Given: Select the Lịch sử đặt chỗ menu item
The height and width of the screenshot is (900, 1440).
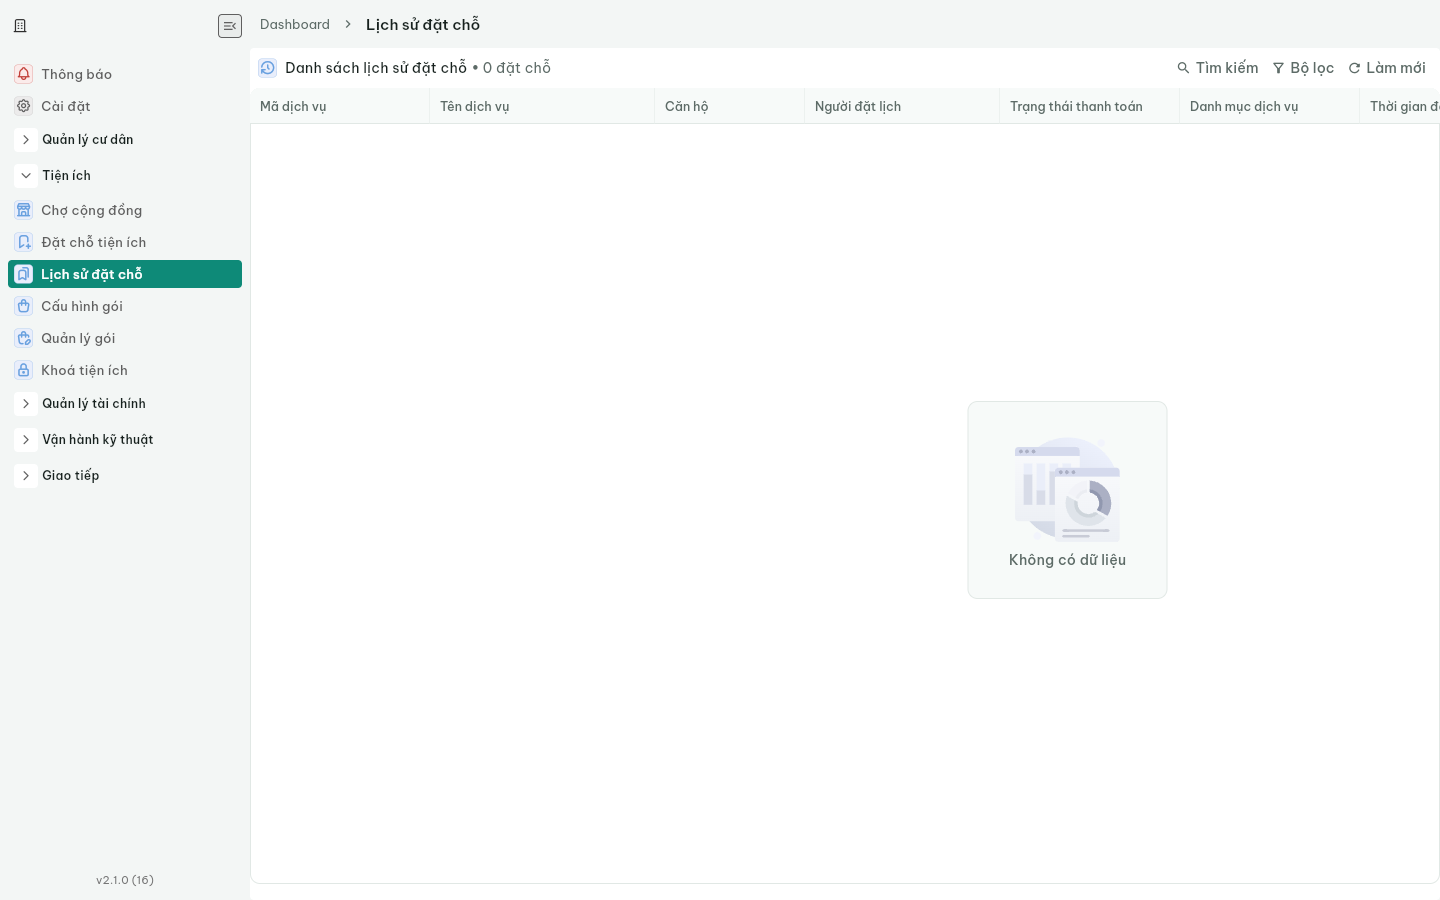Looking at the screenshot, I should 125,274.
